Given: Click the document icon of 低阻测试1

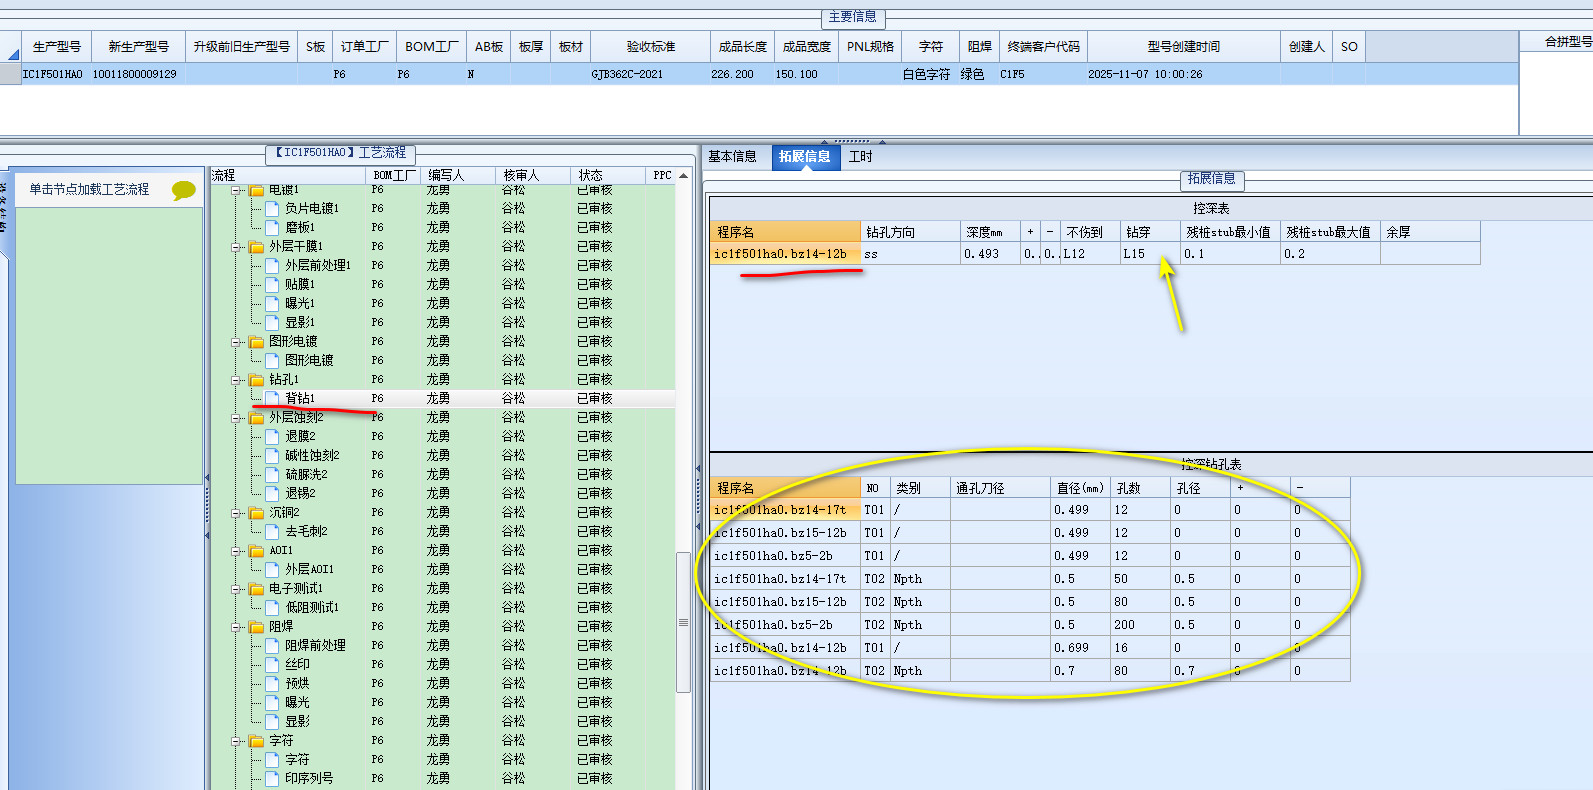Looking at the screenshot, I should (272, 607).
